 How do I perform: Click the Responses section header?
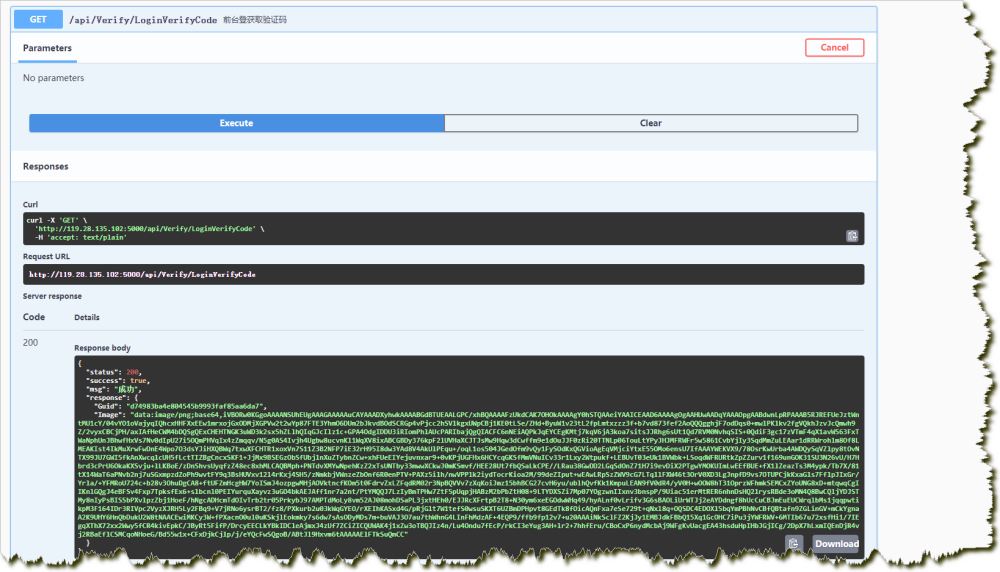tap(45, 167)
